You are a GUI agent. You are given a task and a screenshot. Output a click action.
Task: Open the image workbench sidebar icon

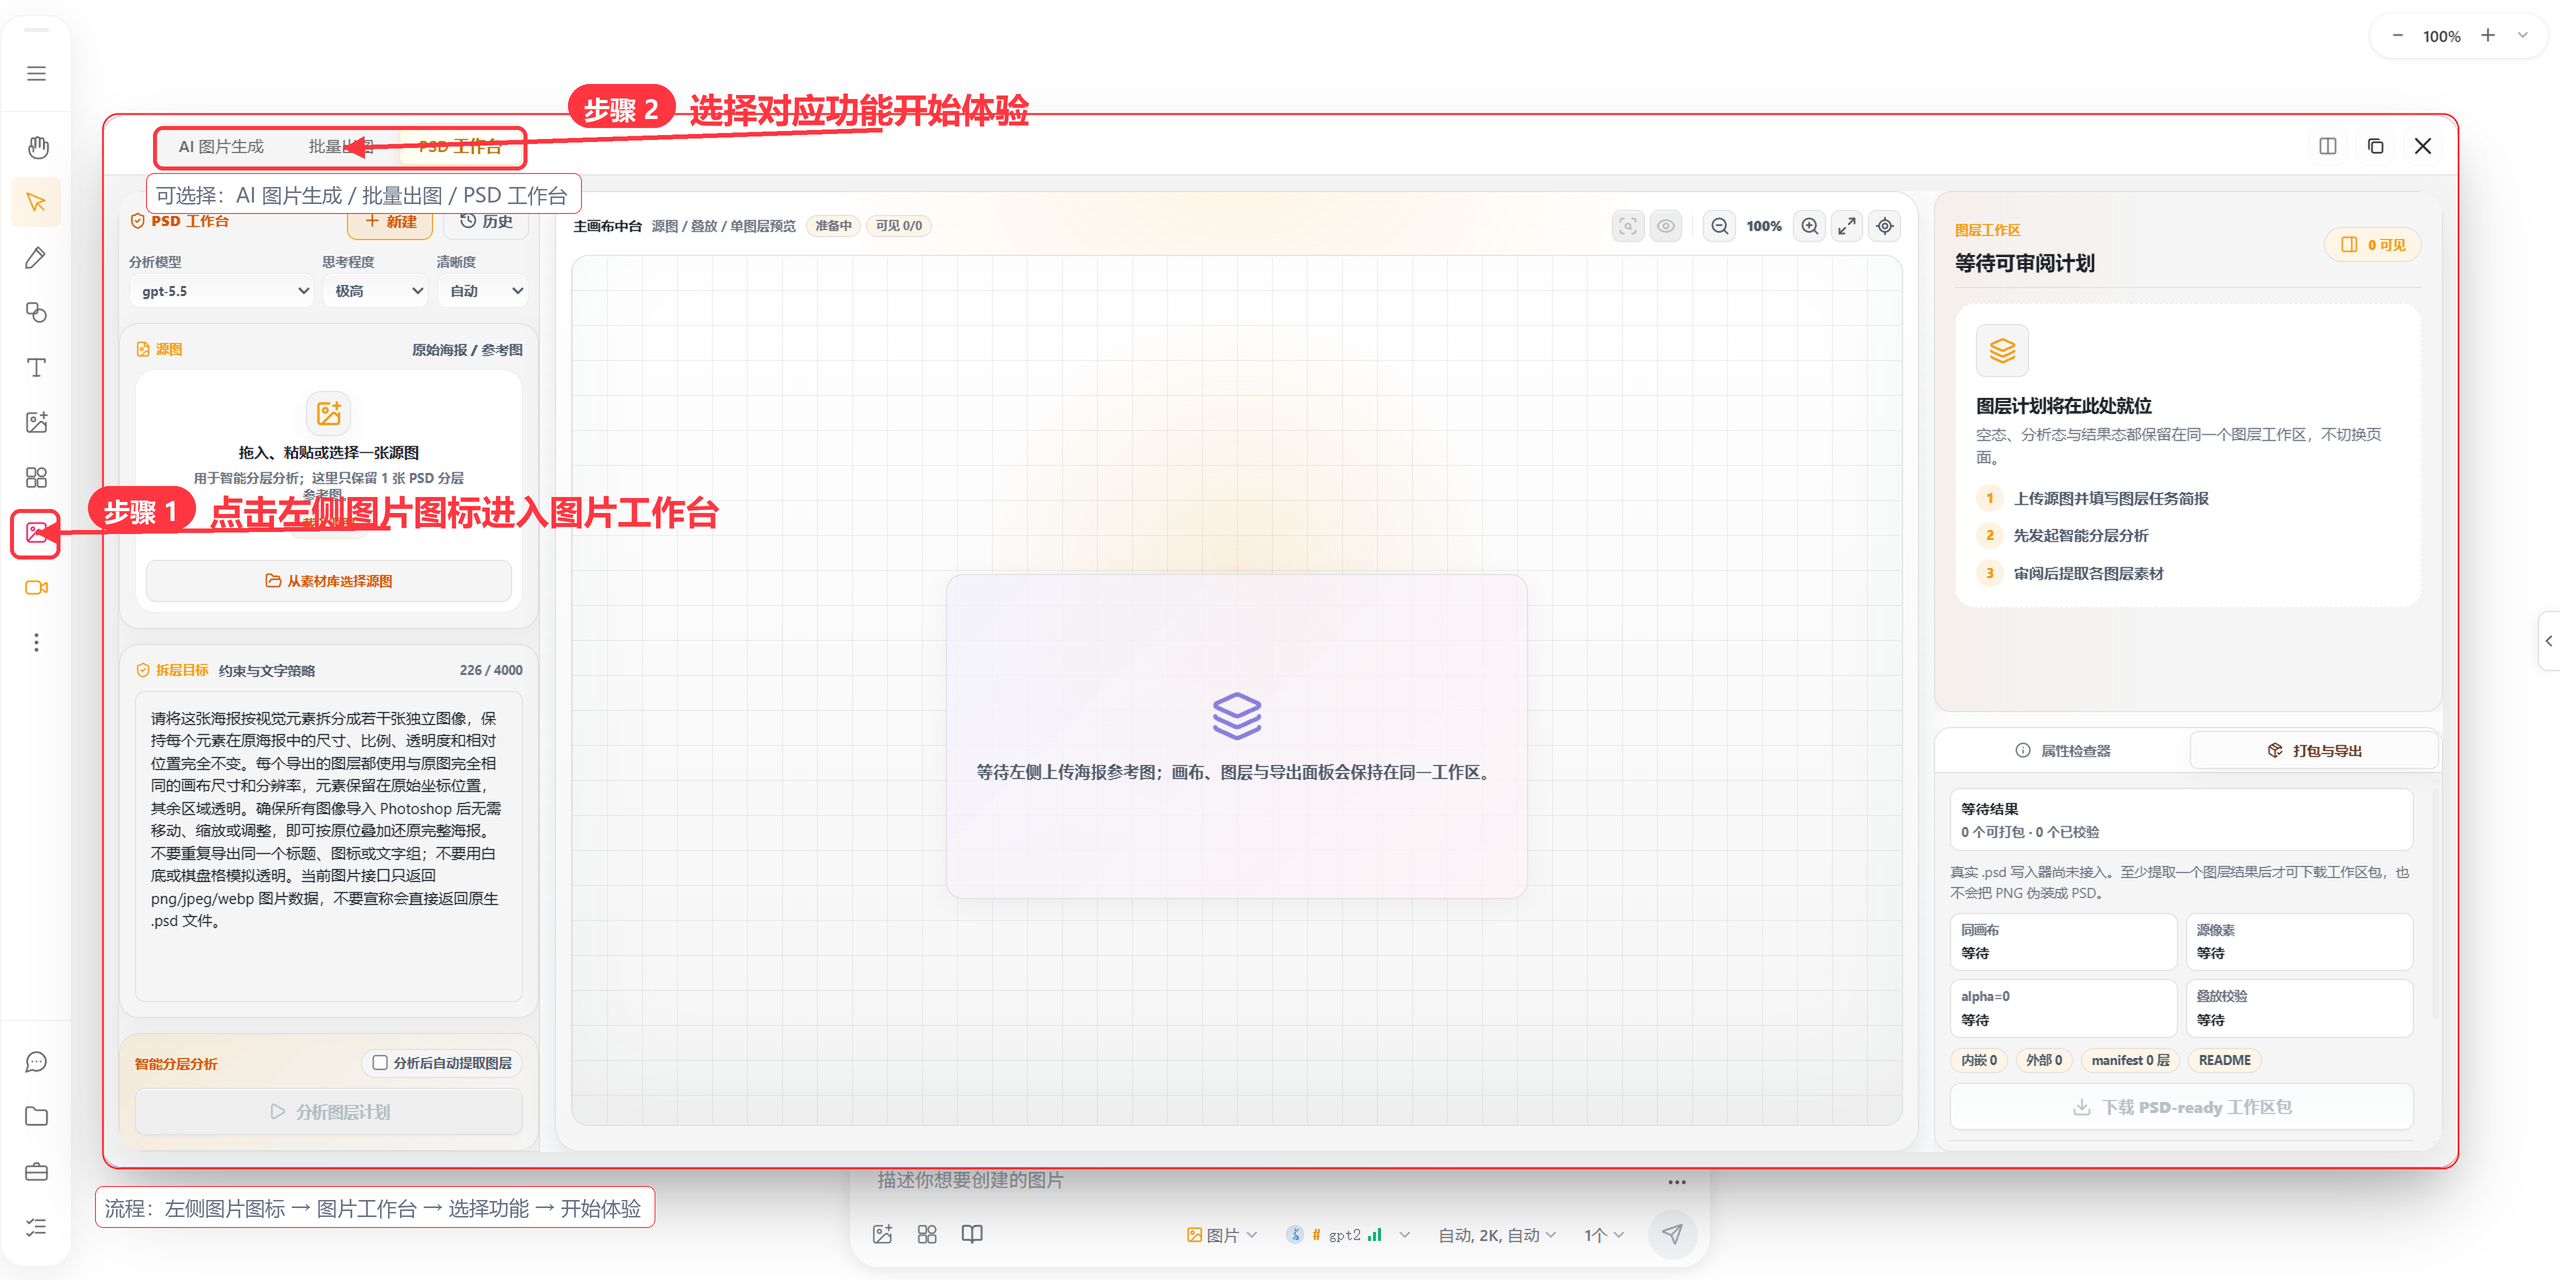click(36, 533)
